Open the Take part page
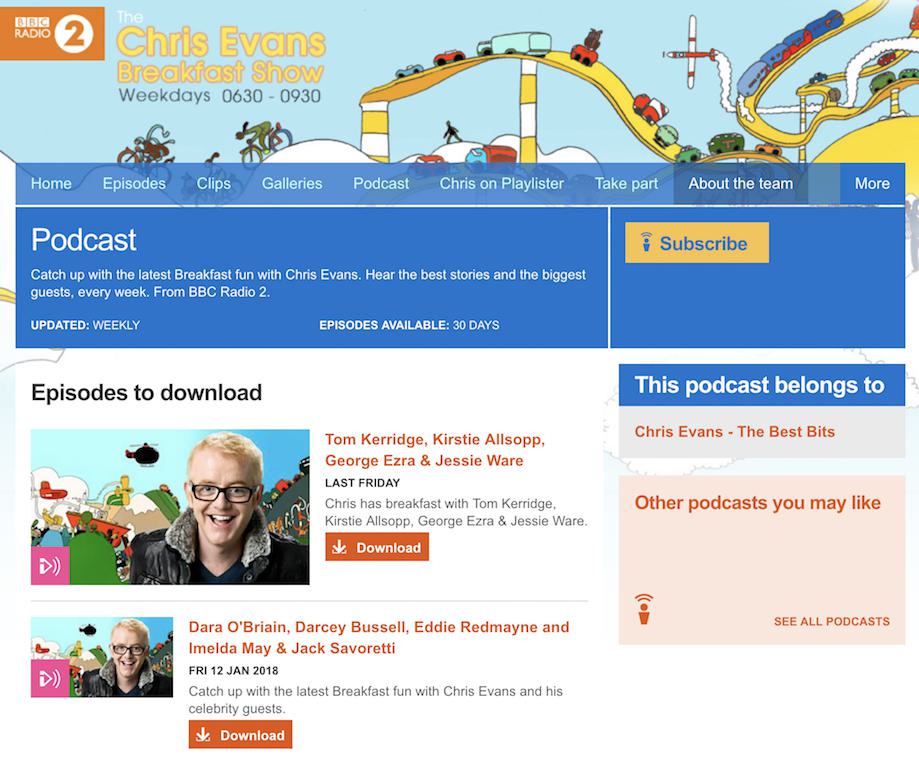This screenshot has height=768, width=919. (x=626, y=183)
